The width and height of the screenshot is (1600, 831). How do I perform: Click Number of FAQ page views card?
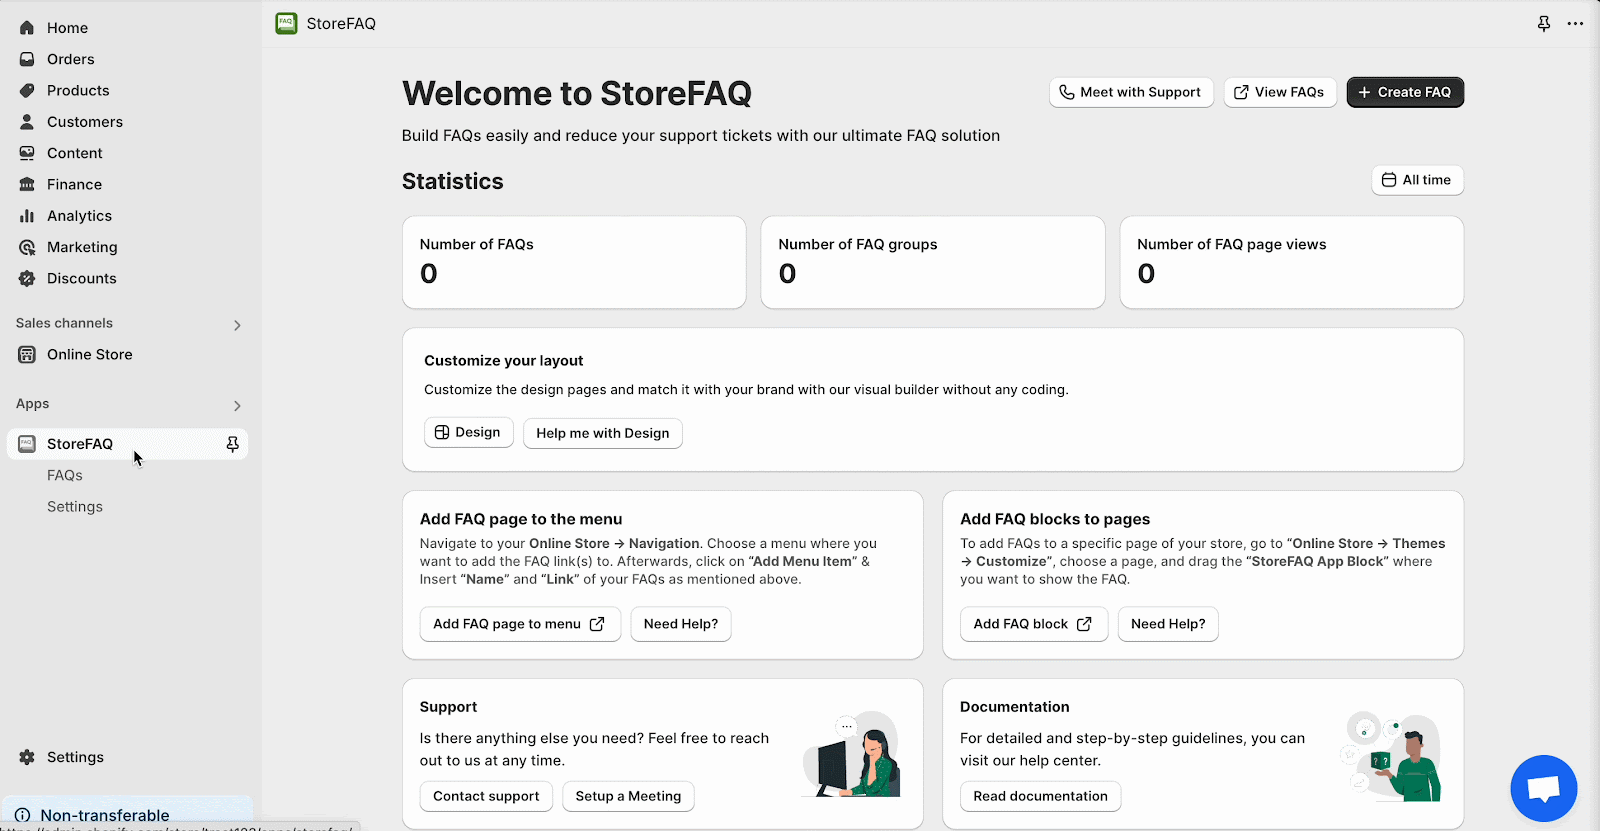click(x=1292, y=262)
